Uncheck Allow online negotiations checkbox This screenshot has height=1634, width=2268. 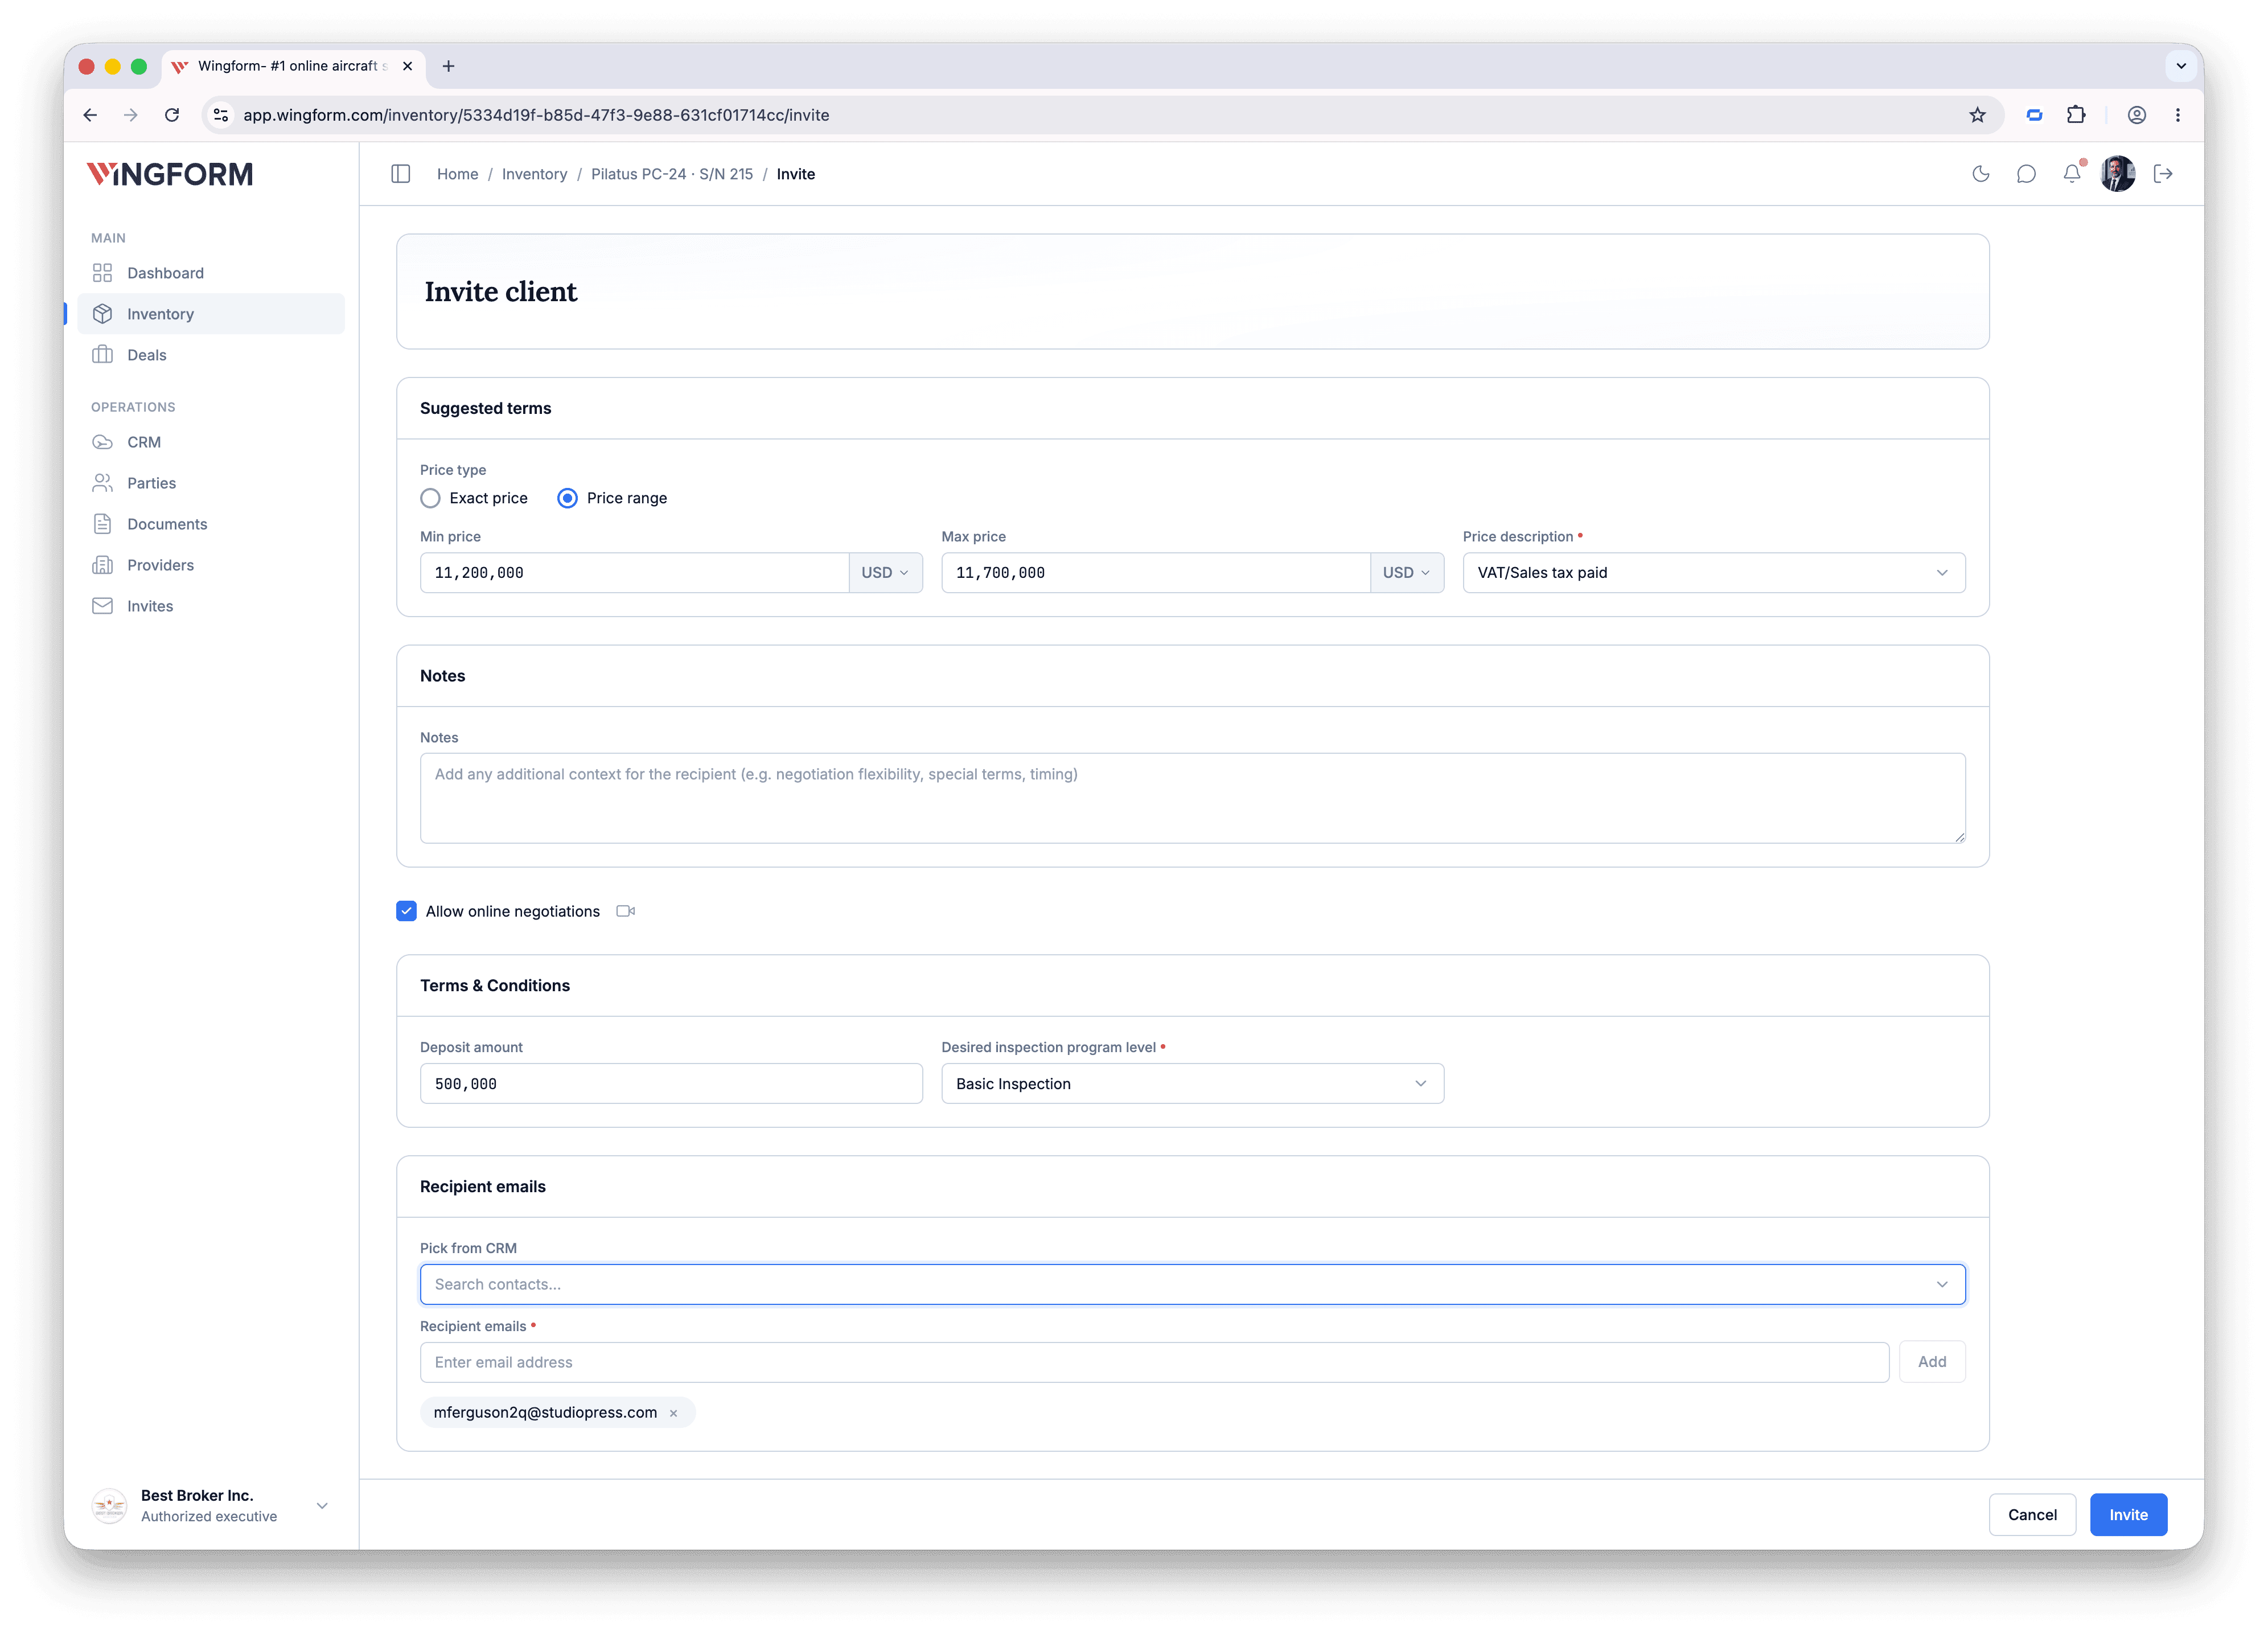(x=406, y=911)
